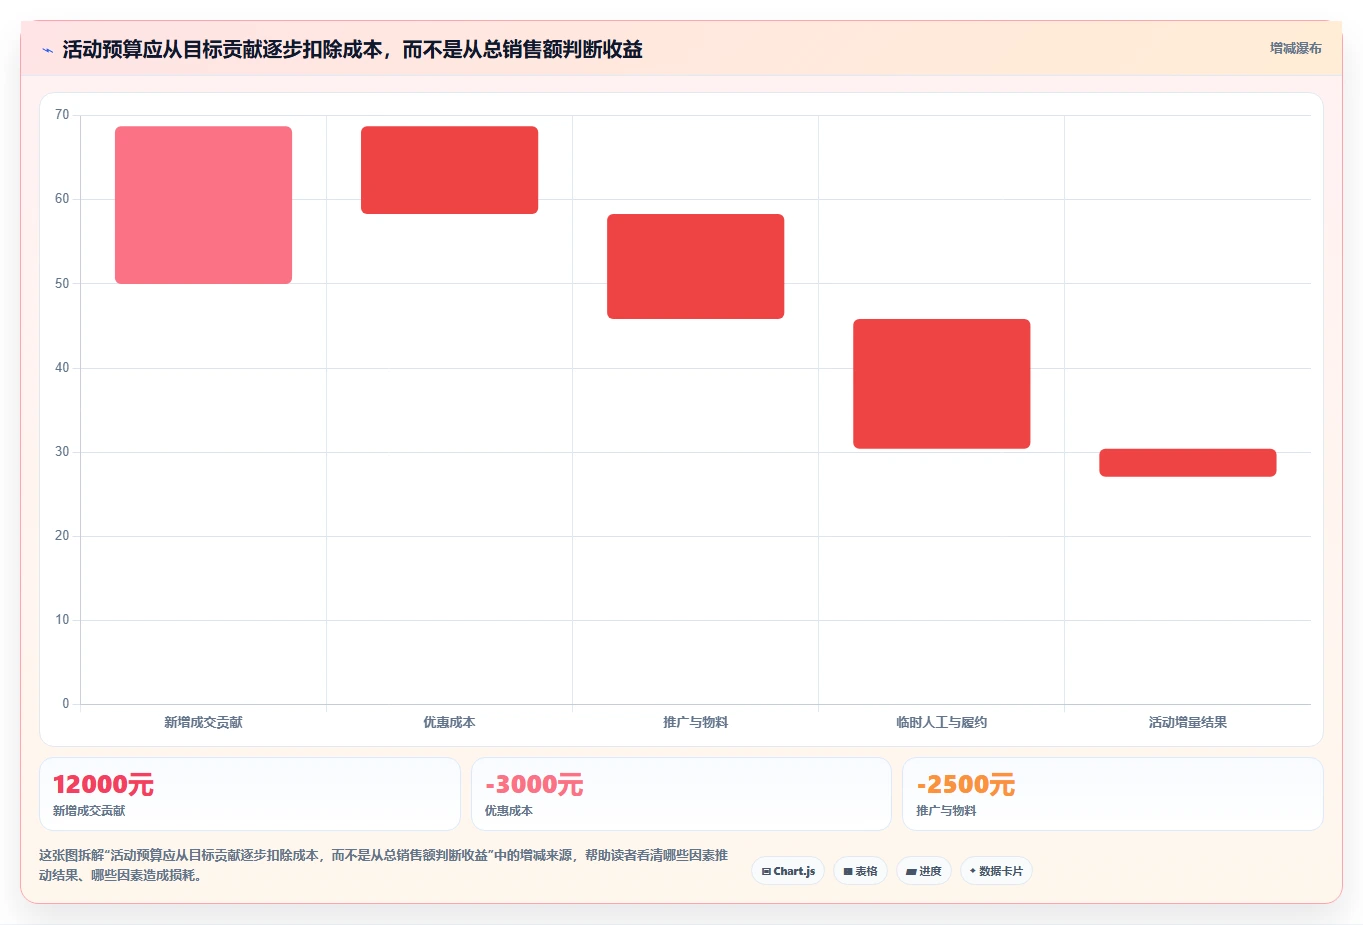
Task: Open the -3000元 优惠成本 data card
Action: click(681, 794)
